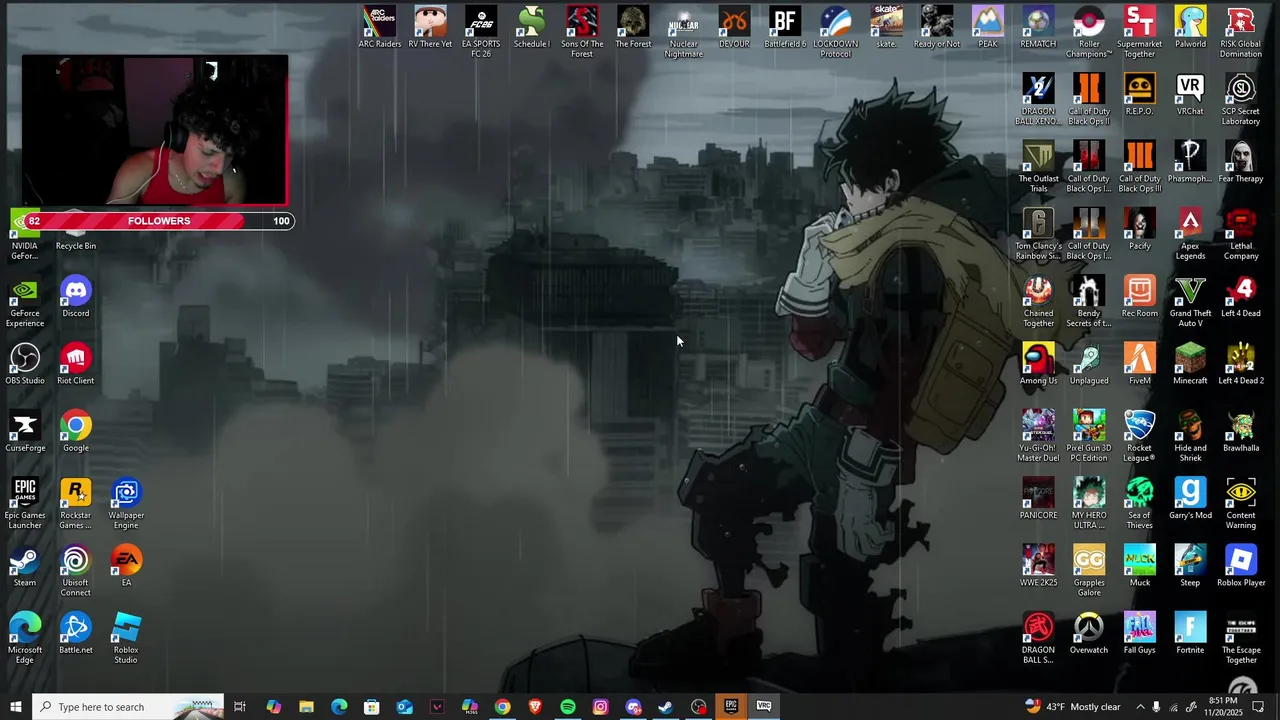Launch RV There Yet from desktop
The width and height of the screenshot is (1280, 720).
tap(430, 28)
